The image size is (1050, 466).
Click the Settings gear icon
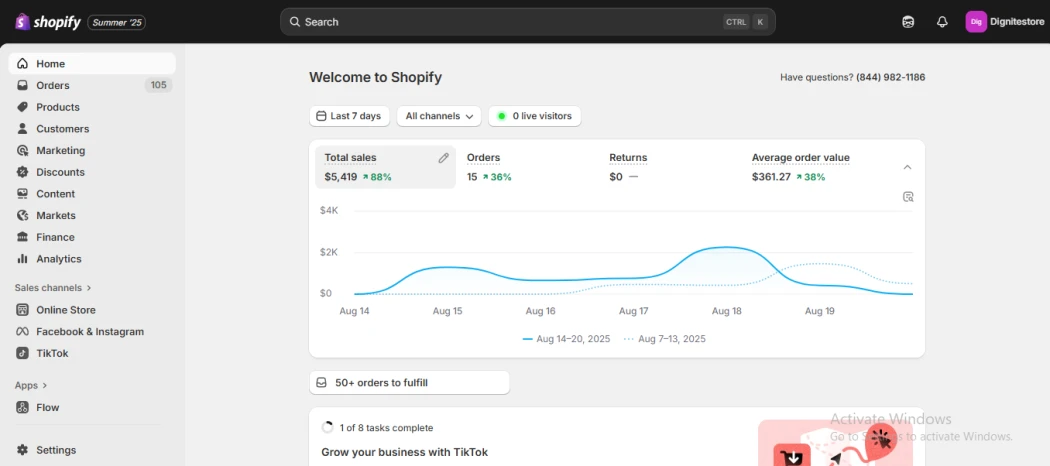(23, 450)
